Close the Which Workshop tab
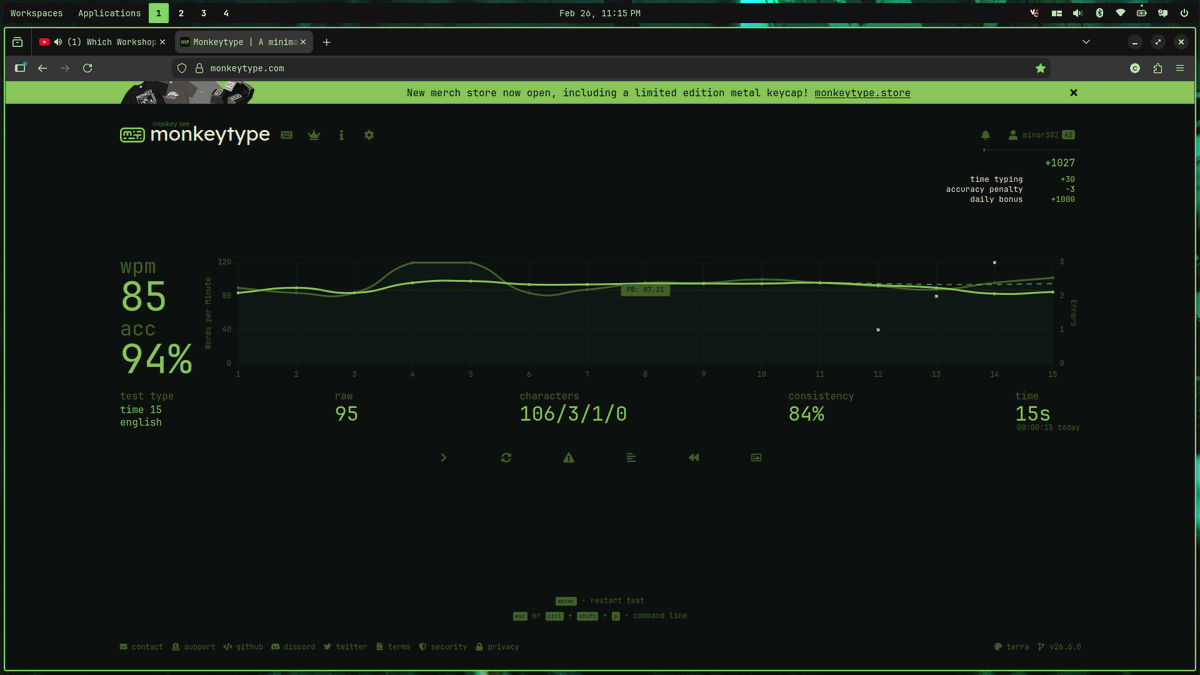This screenshot has height=675, width=1200. (x=162, y=42)
